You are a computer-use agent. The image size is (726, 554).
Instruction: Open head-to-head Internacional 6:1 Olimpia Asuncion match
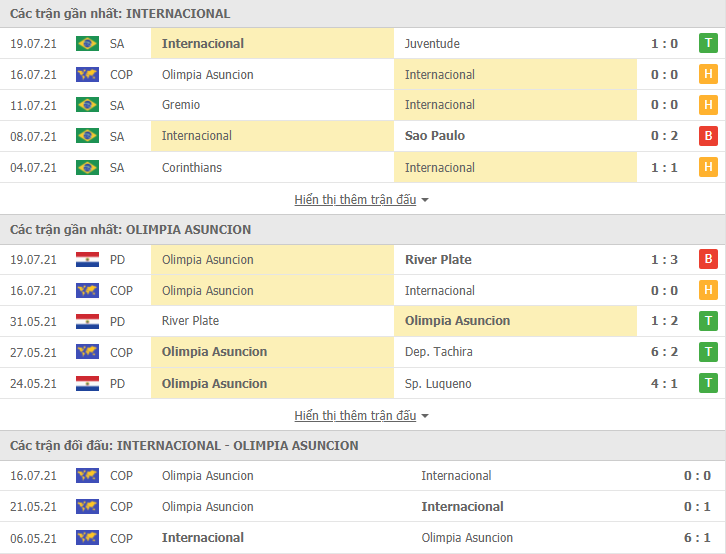[x=363, y=537]
